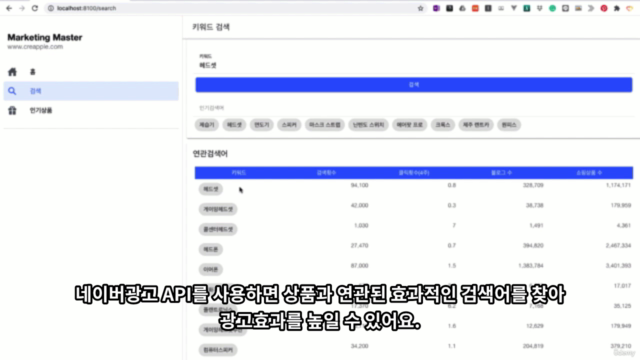Click the 게이밍헤드셋 keyword chip in table

(218, 209)
